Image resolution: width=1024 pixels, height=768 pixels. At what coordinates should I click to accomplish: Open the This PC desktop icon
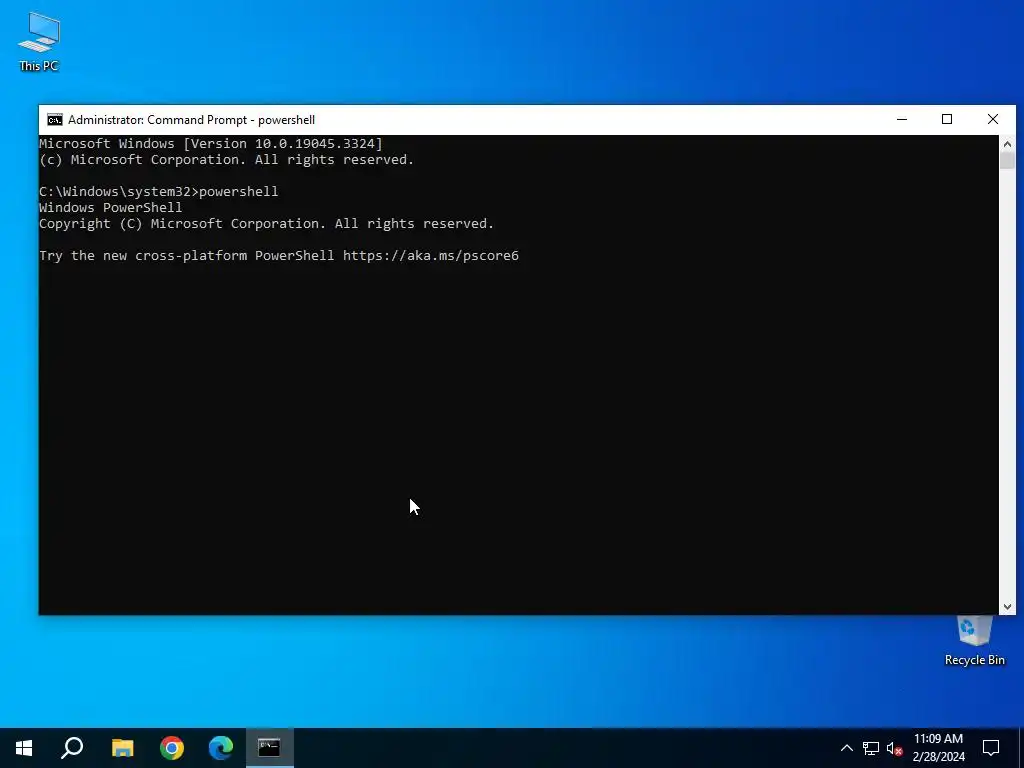(x=39, y=41)
